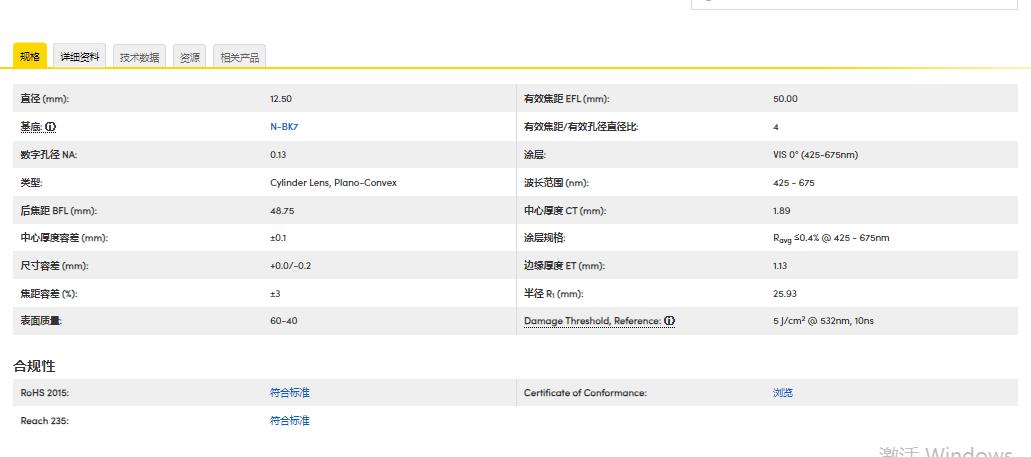Click the info icon beside 基底
Image resolution: width=1031 pixels, height=457 pixels.
[x=51, y=127]
